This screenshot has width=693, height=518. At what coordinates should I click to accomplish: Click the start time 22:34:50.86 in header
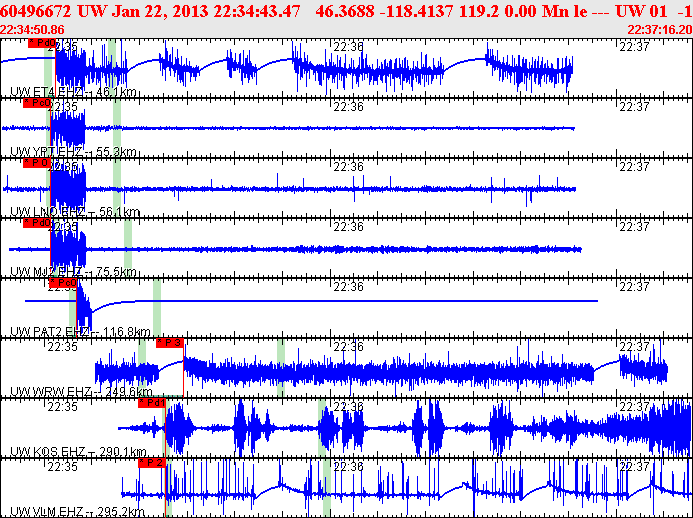click(33, 30)
